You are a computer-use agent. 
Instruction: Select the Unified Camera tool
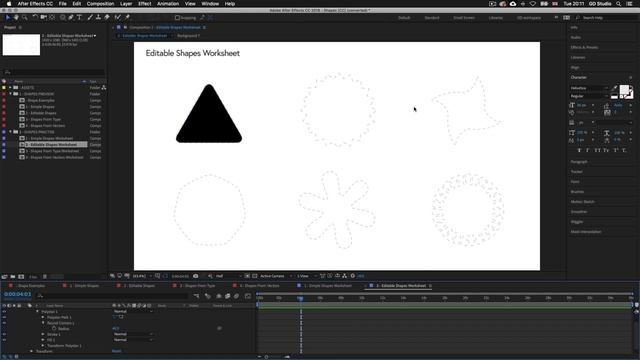pyautogui.click(x=44, y=18)
